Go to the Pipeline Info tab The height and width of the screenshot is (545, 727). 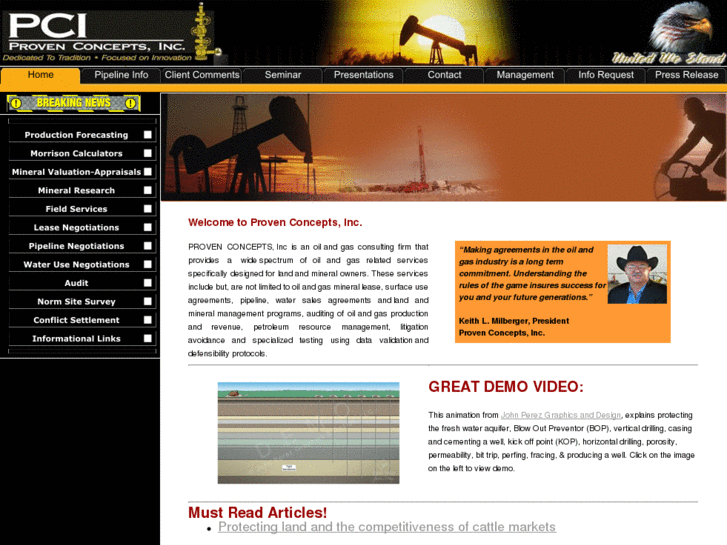click(121, 75)
